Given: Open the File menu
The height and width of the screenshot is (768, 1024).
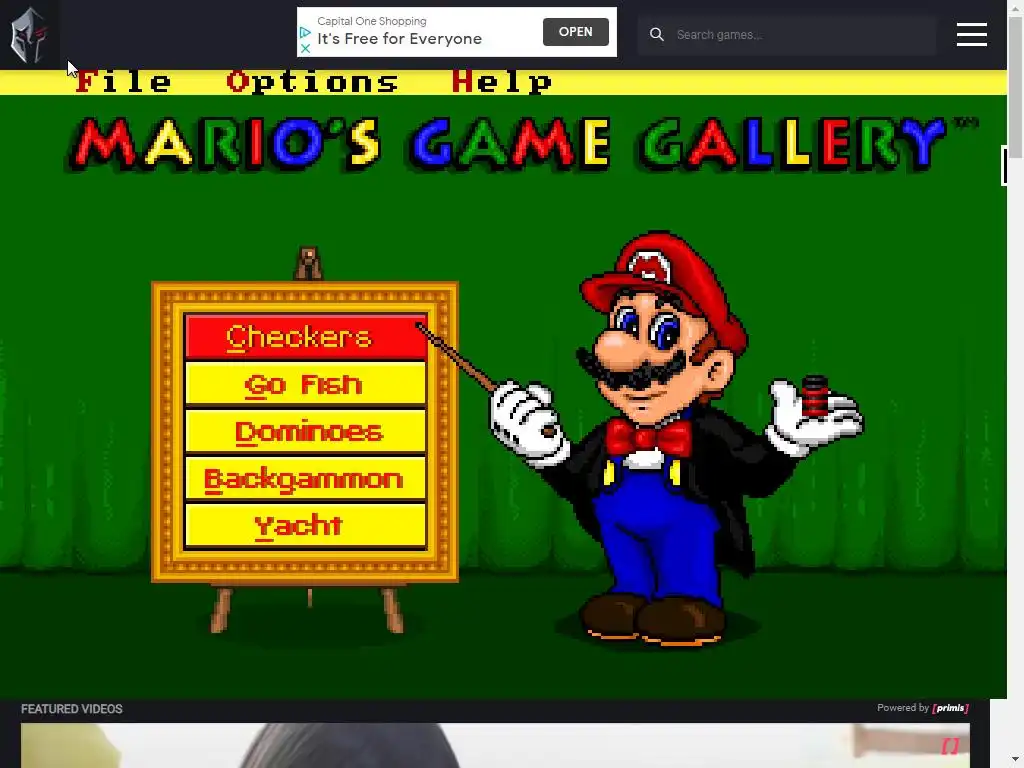Looking at the screenshot, I should 123,82.
